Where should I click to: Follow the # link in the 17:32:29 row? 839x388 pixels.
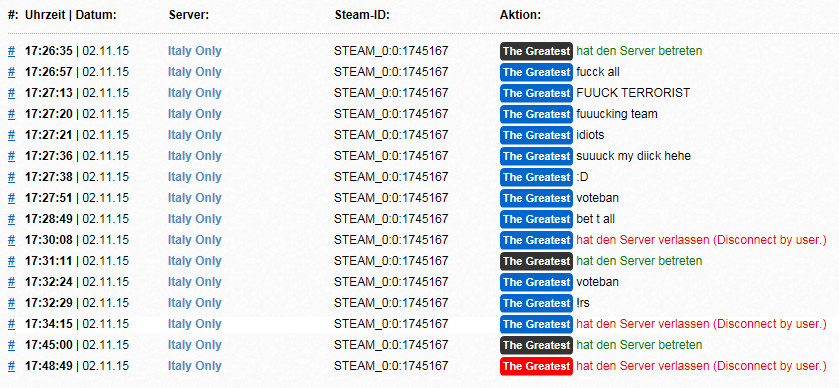11,303
